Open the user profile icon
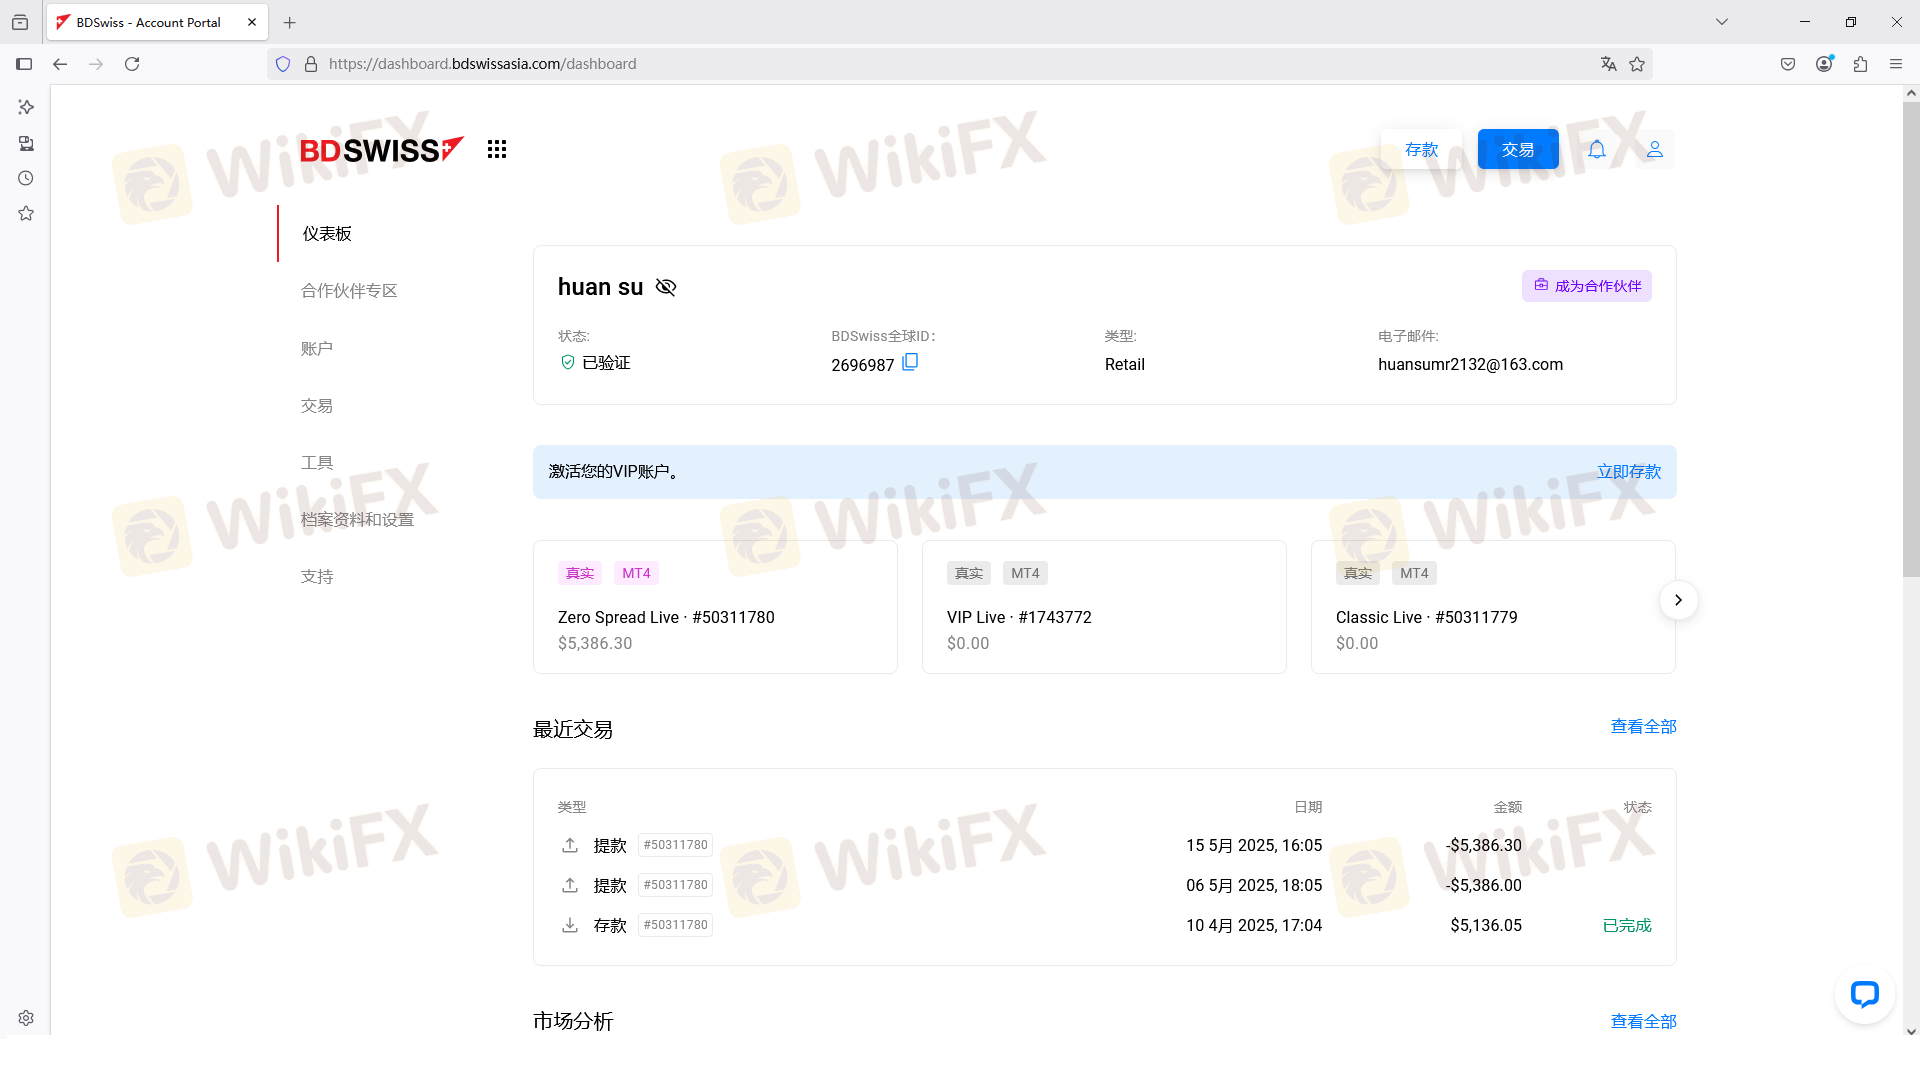 tap(1655, 149)
